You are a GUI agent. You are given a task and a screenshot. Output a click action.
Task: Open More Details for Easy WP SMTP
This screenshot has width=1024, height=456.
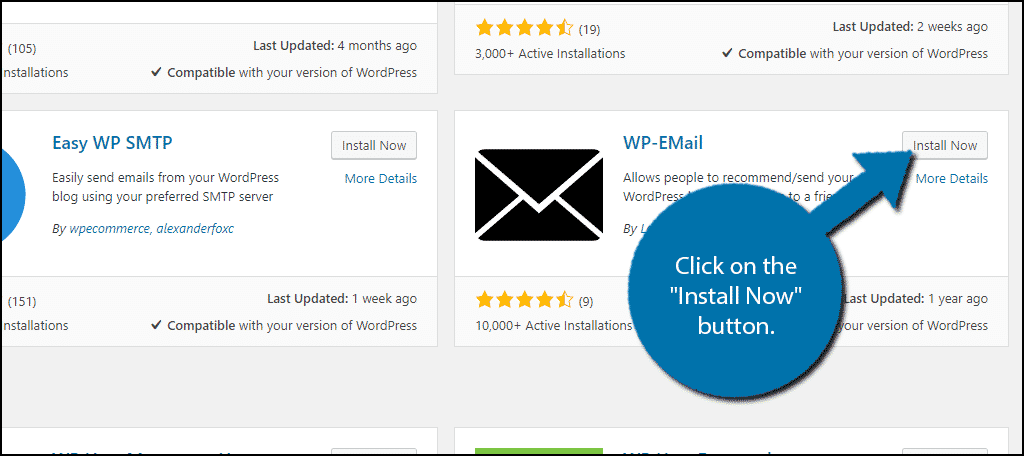pyautogui.click(x=381, y=178)
